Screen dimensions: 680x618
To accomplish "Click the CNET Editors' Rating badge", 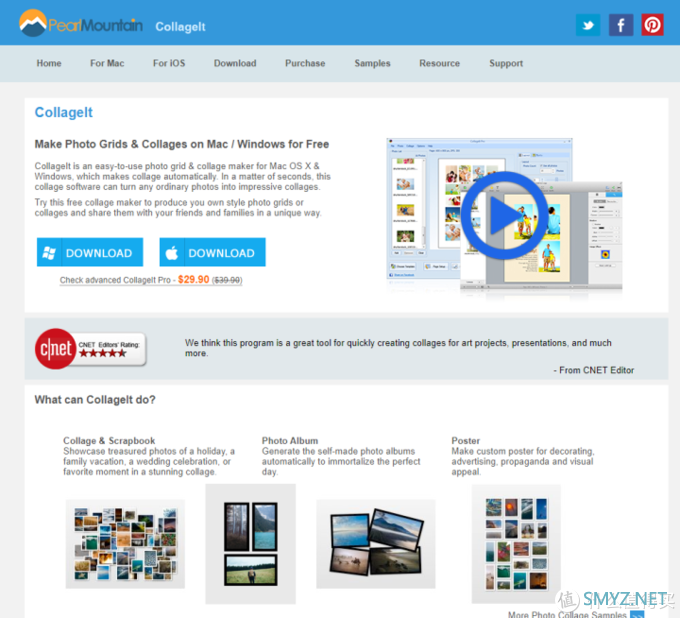I will point(91,349).
